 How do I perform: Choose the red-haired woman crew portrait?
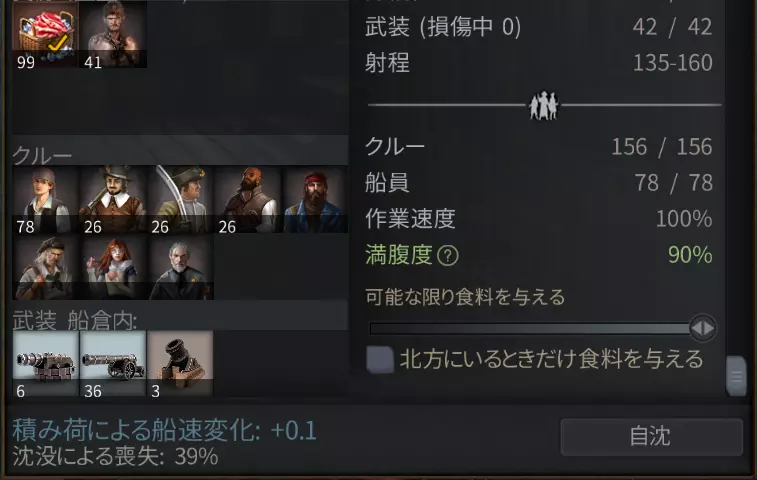point(113,267)
